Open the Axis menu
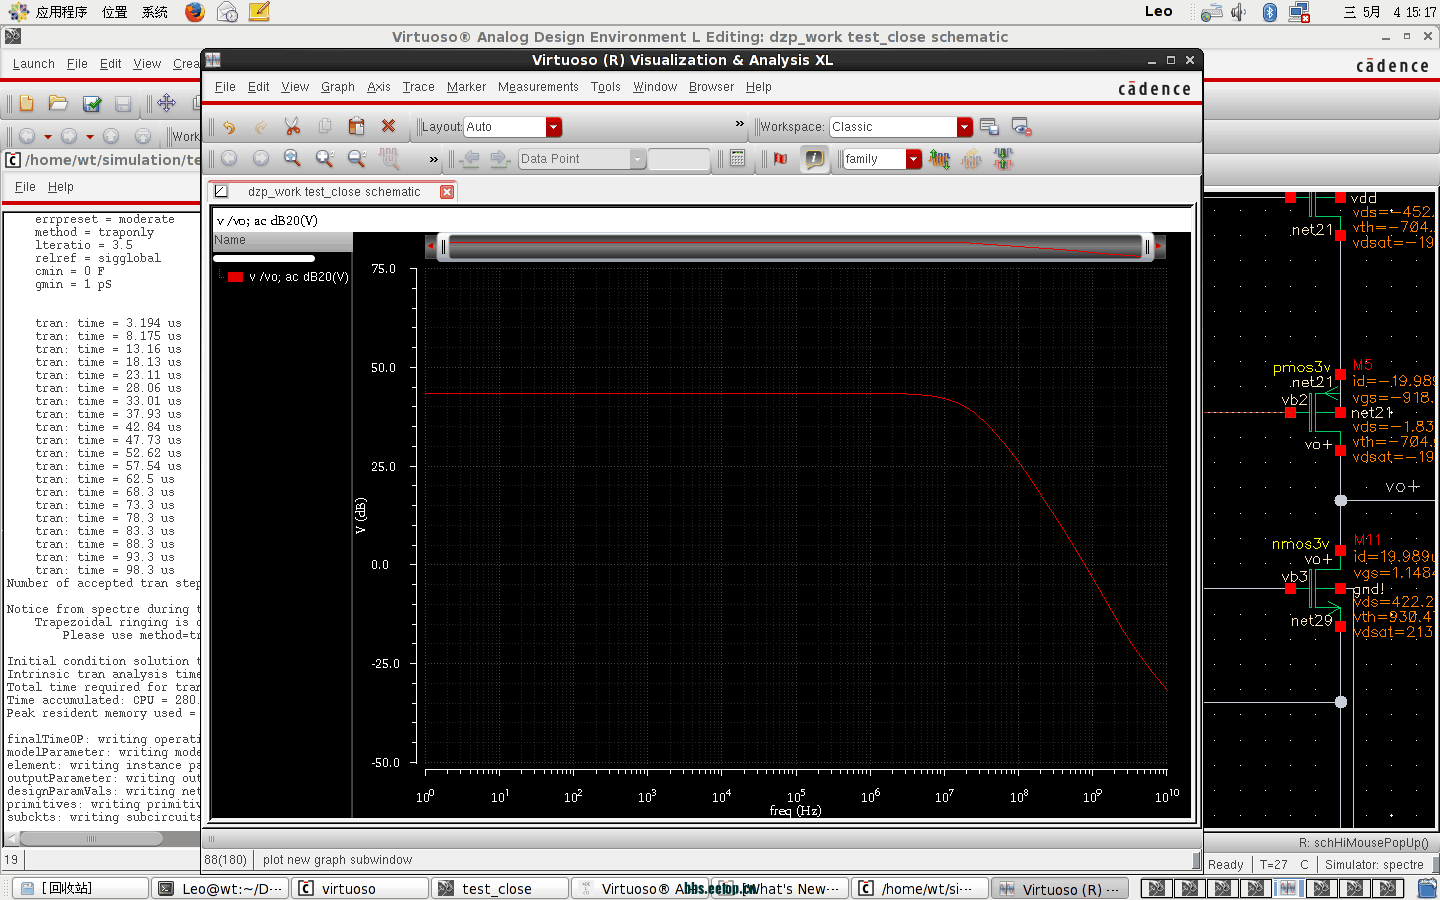The image size is (1440, 900). [379, 87]
